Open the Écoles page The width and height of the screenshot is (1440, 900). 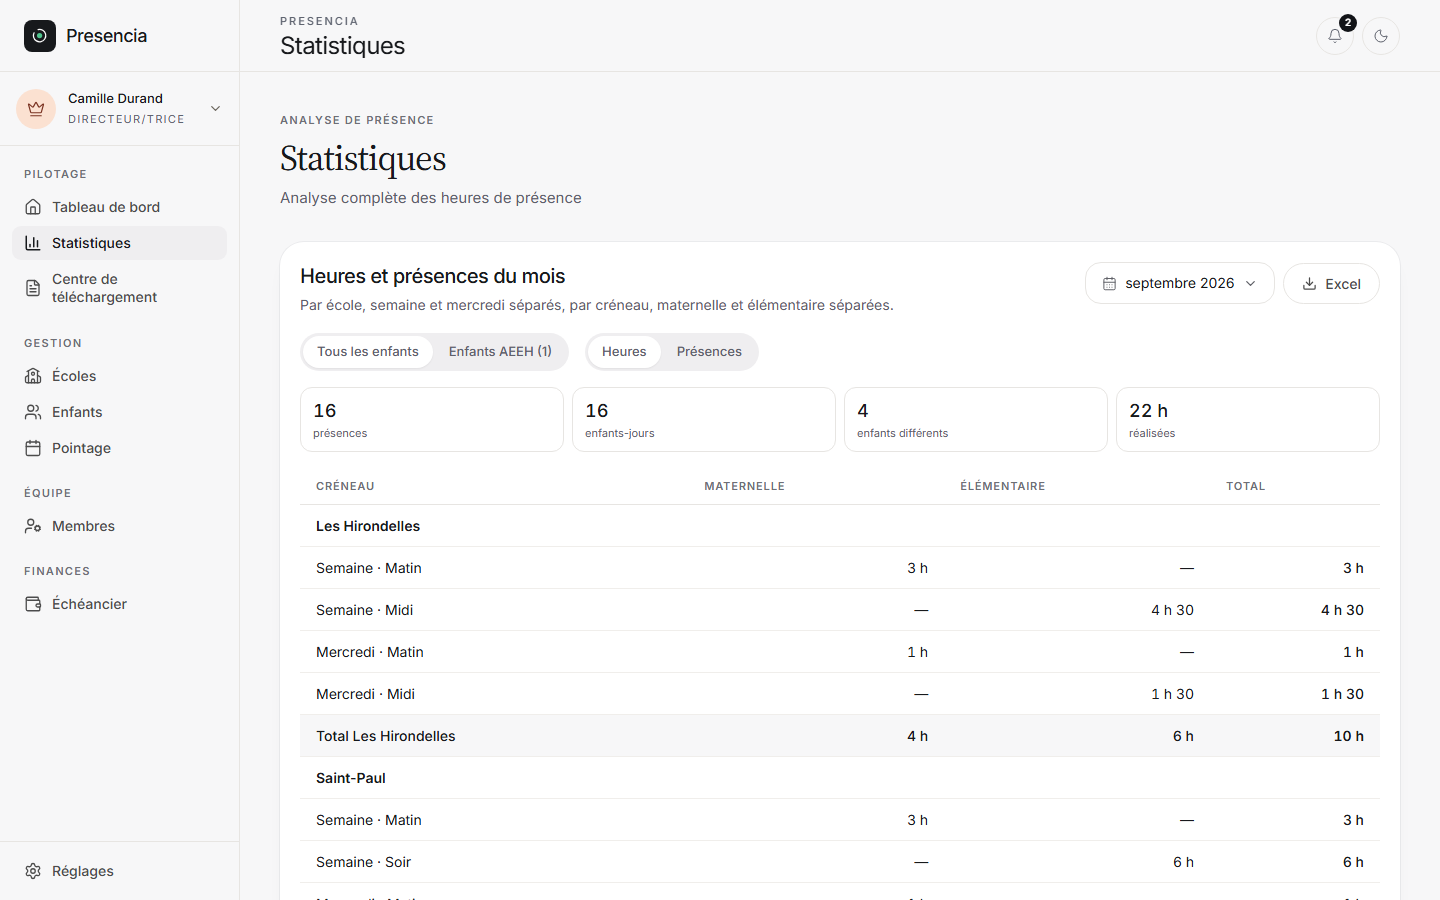pos(119,376)
